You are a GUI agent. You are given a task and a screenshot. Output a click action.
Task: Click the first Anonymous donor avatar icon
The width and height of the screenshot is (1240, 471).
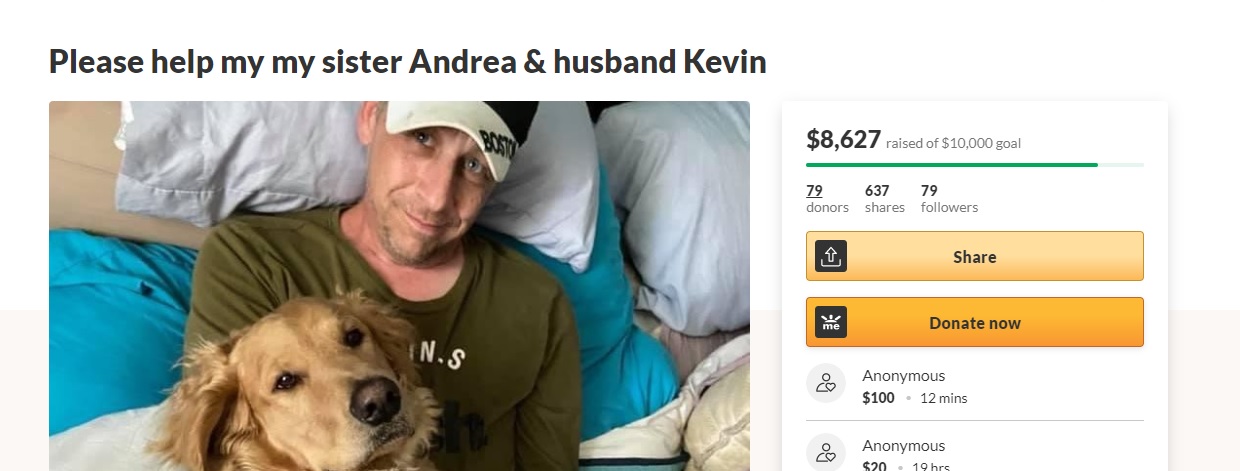coord(826,382)
